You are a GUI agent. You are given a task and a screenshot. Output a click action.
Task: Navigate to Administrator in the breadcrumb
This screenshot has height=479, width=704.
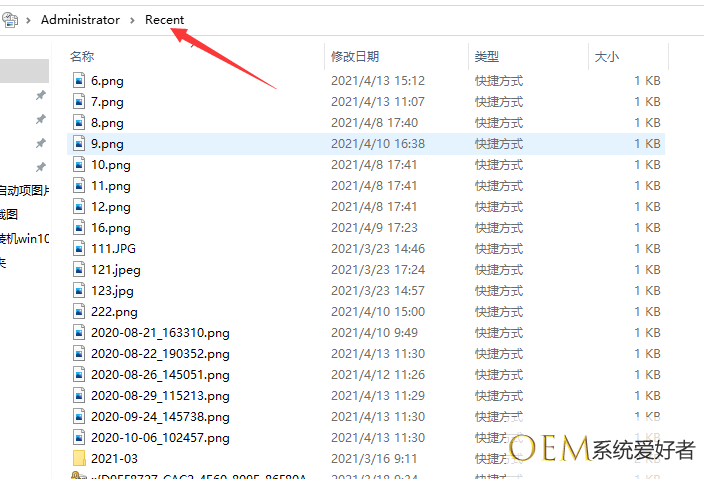80,20
